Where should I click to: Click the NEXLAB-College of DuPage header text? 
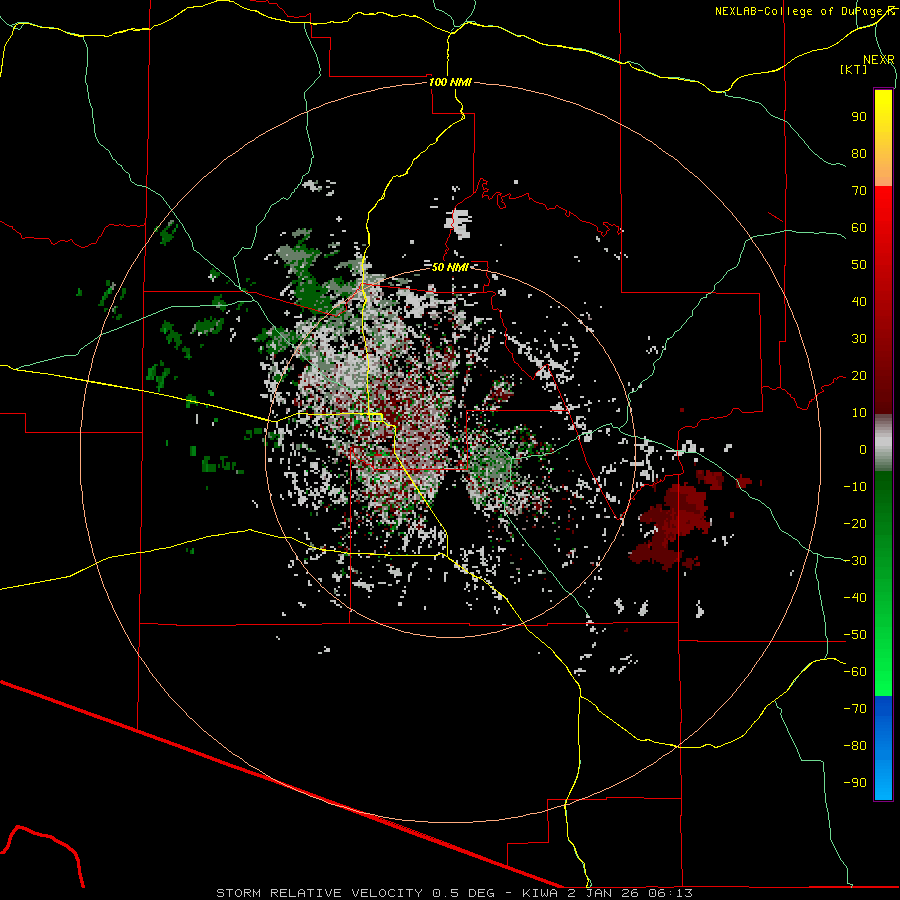pyautogui.click(x=804, y=11)
